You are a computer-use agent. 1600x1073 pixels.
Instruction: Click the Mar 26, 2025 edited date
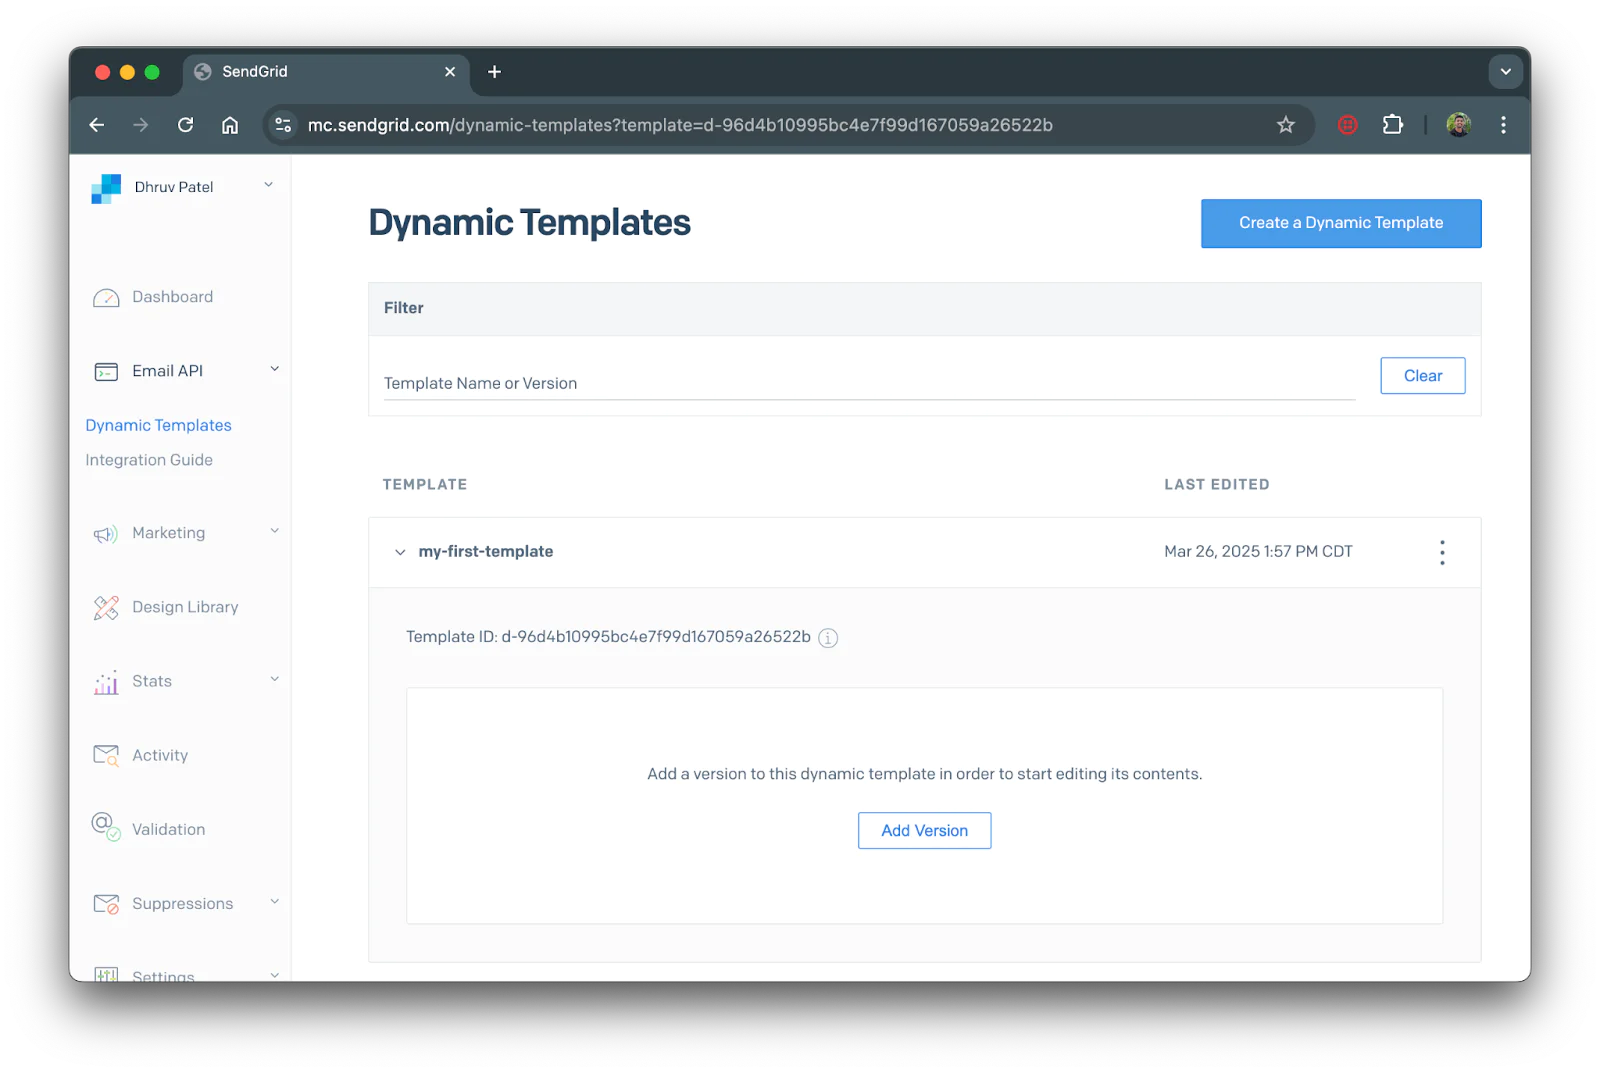[x=1258, y=552]
